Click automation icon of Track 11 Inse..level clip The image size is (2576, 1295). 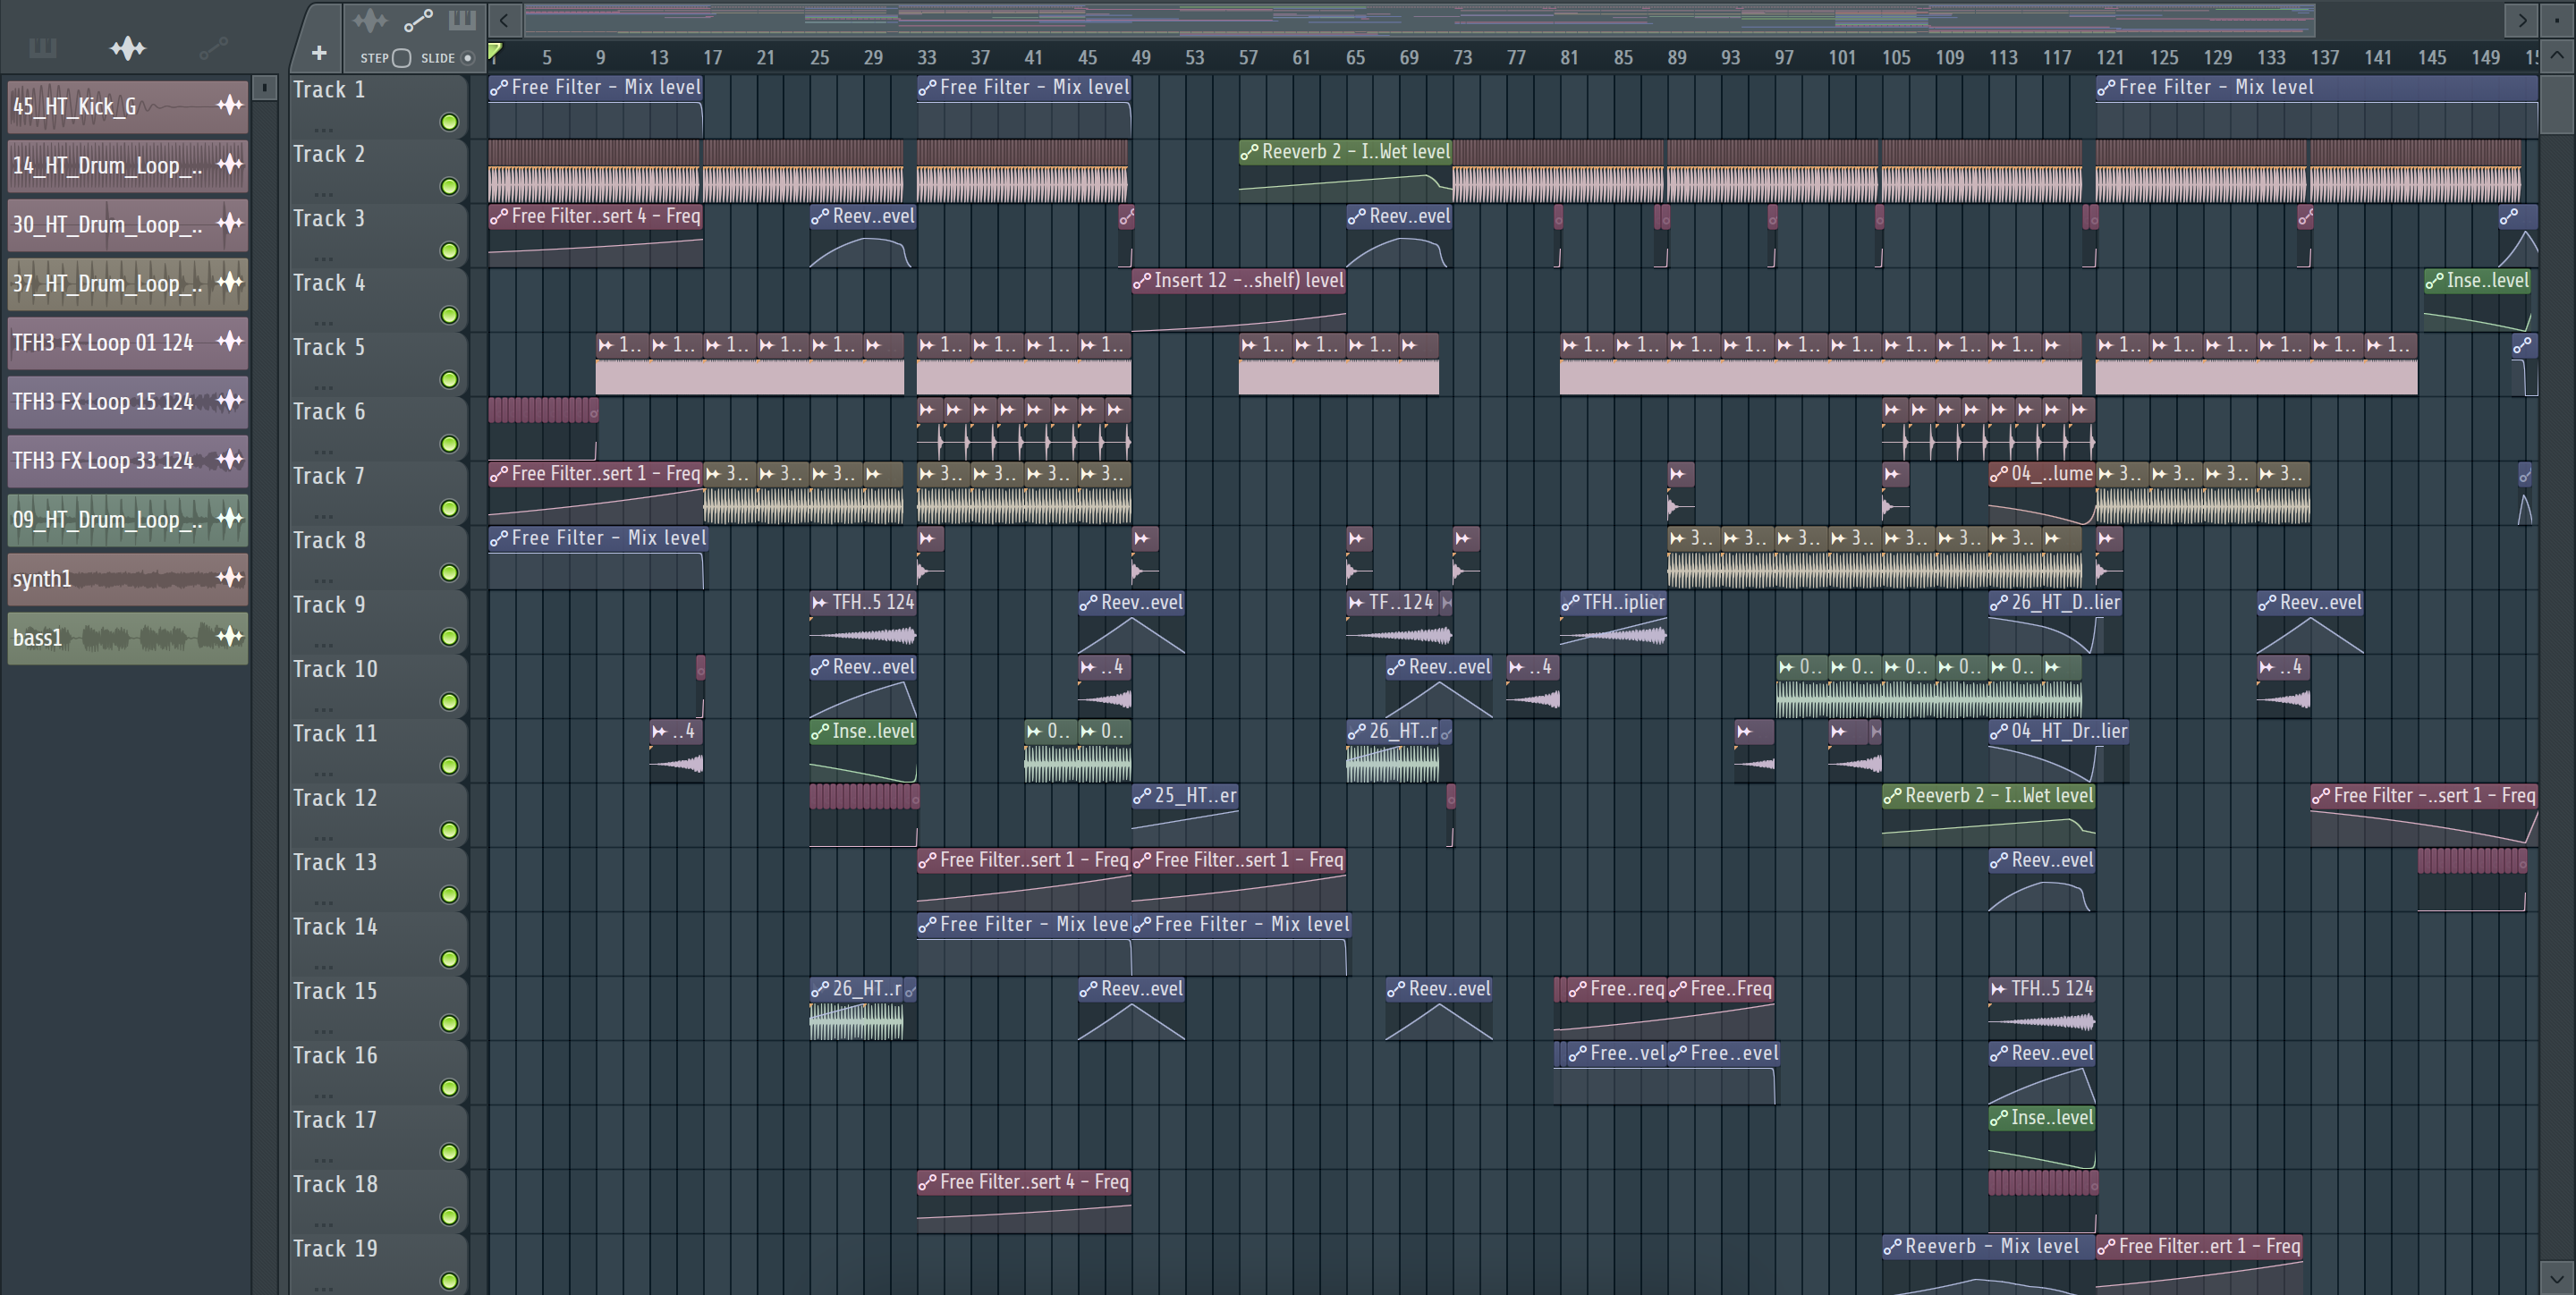coord(820,731)
